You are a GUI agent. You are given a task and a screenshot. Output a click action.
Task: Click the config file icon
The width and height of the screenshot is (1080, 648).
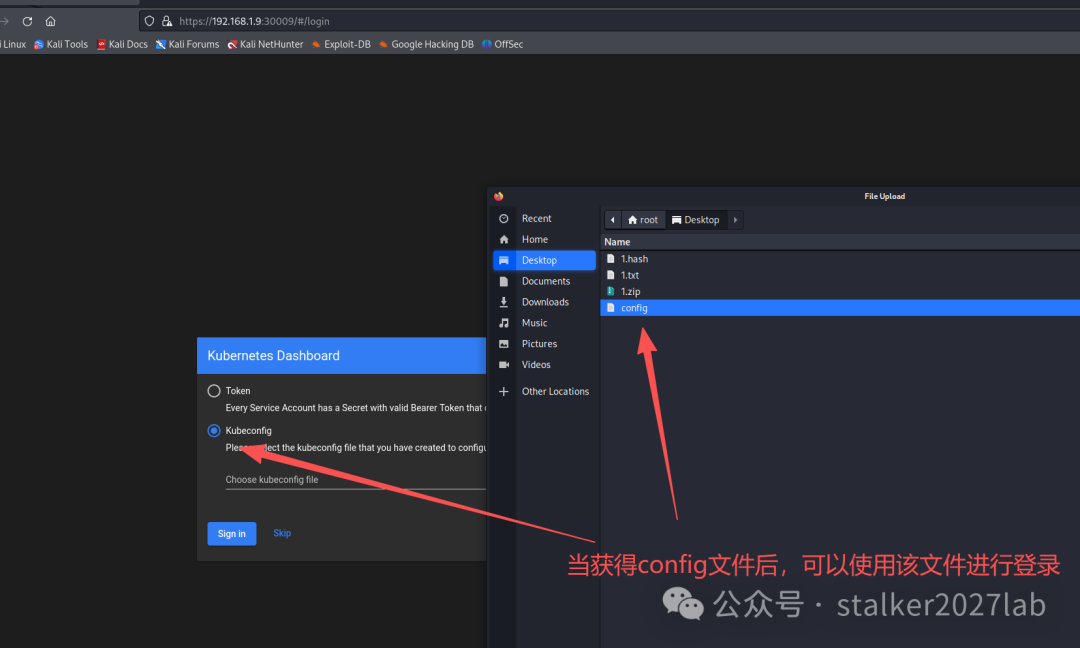610,308
